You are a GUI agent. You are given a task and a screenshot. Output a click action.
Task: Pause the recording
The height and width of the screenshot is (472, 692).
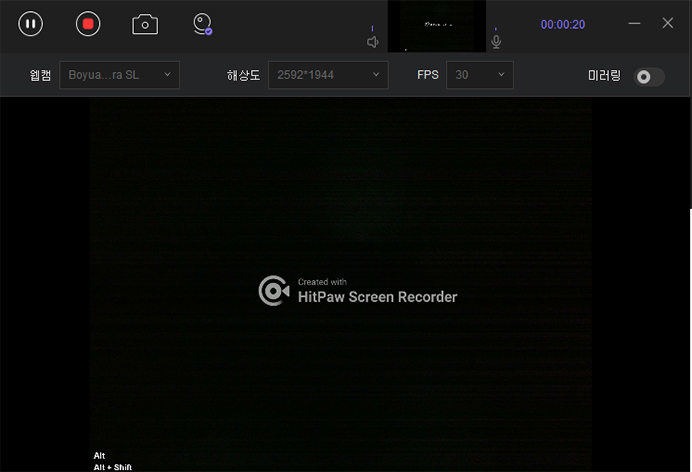point(31,24)
